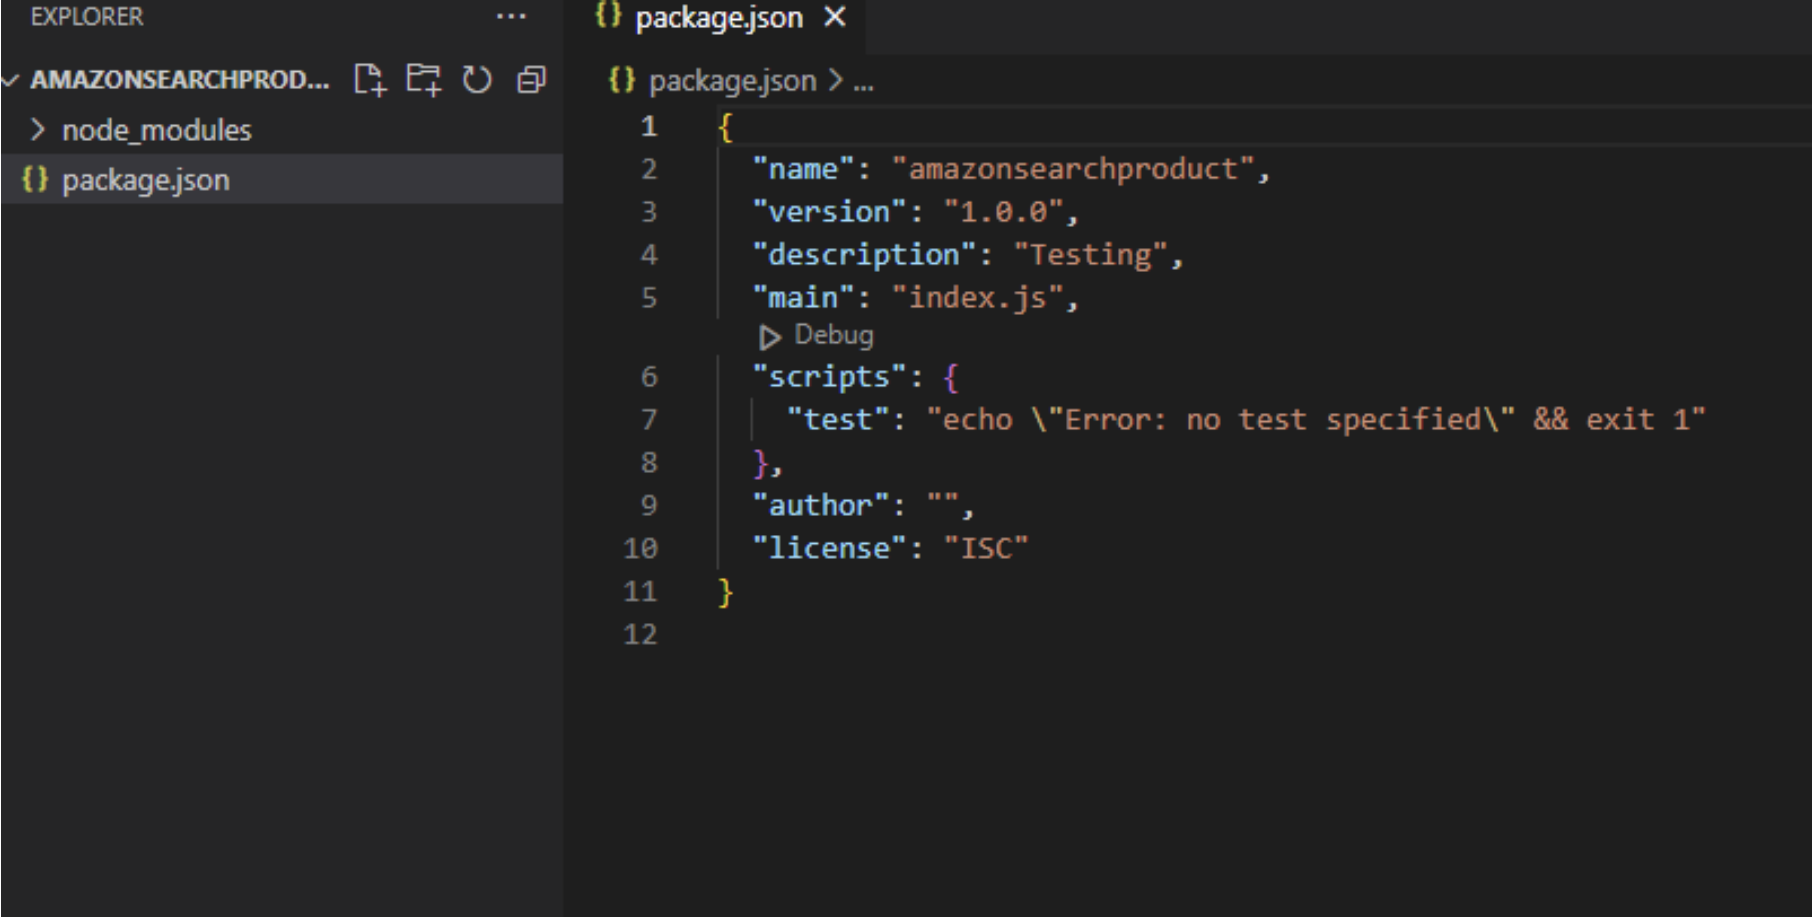
Task: Collapse all folders in Explorer
Action: pos(531,79)
